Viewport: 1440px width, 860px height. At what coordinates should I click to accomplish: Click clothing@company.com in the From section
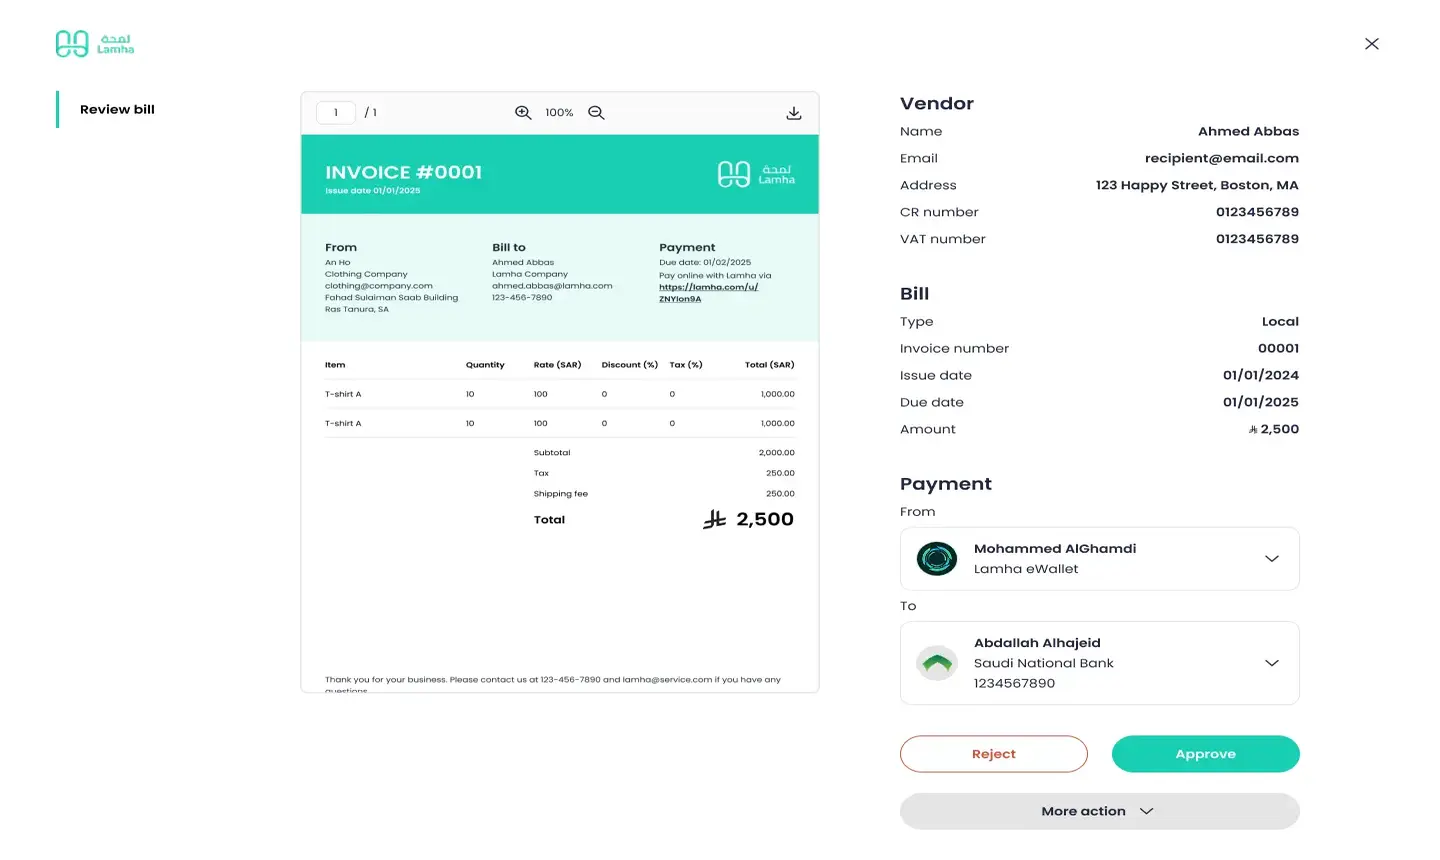pos(379,286)
